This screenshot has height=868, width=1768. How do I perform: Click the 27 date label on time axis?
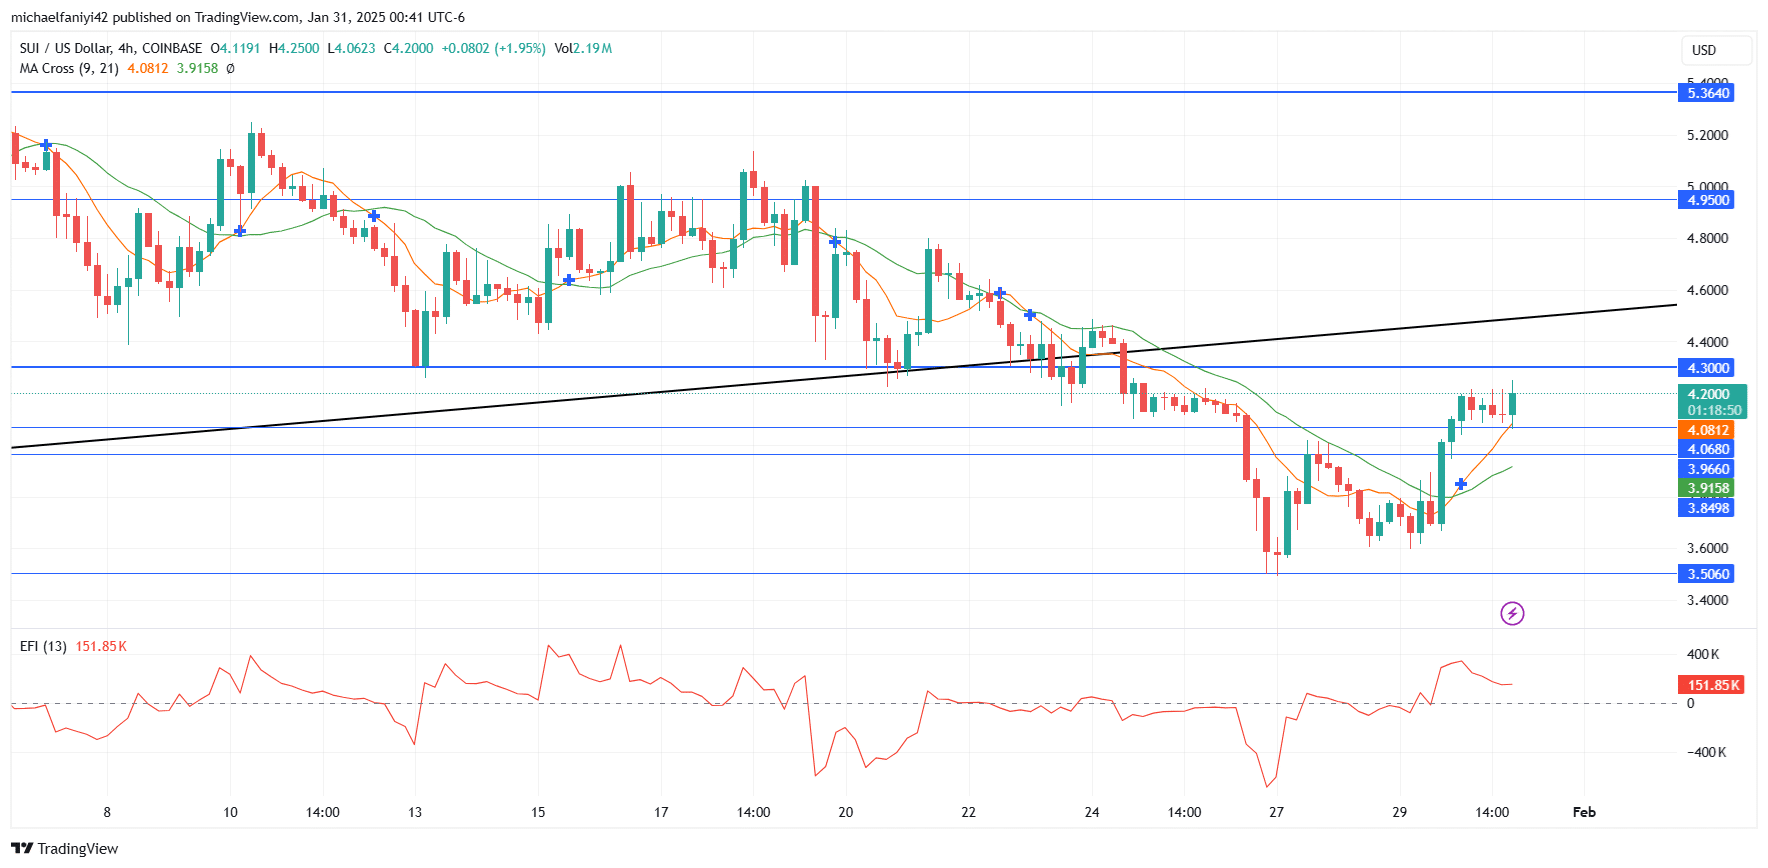pyautogui.click(x=1276, y=812)
